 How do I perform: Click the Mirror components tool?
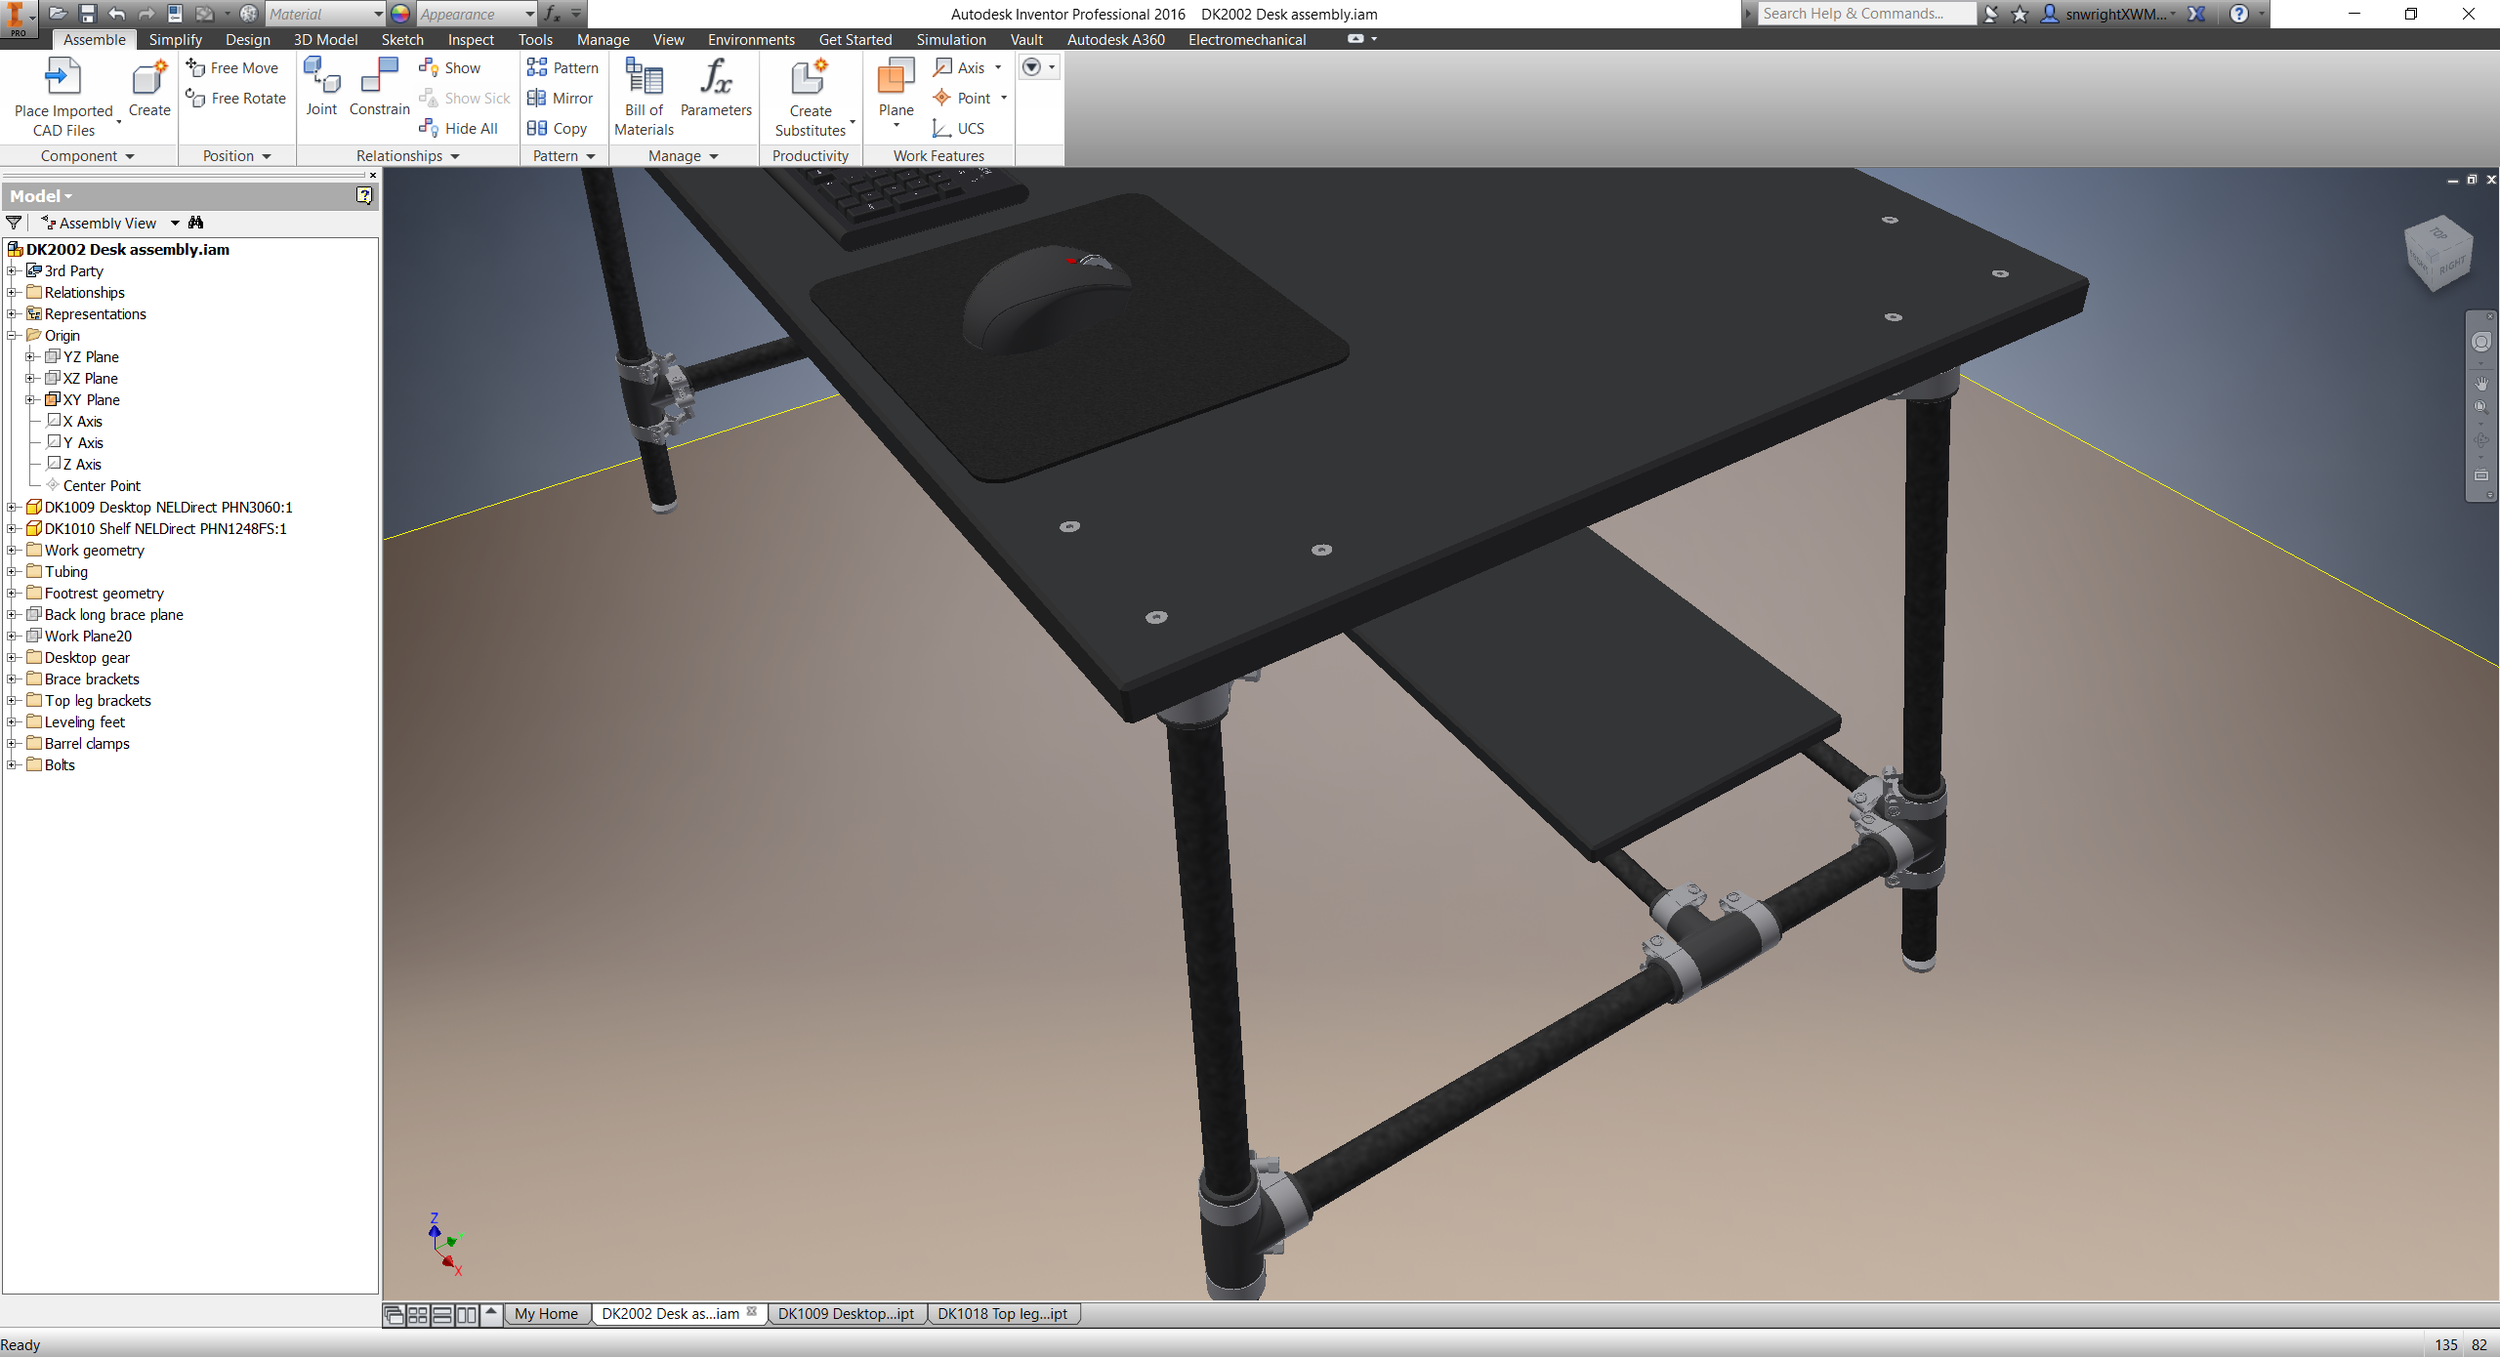(x=560, y=98)
